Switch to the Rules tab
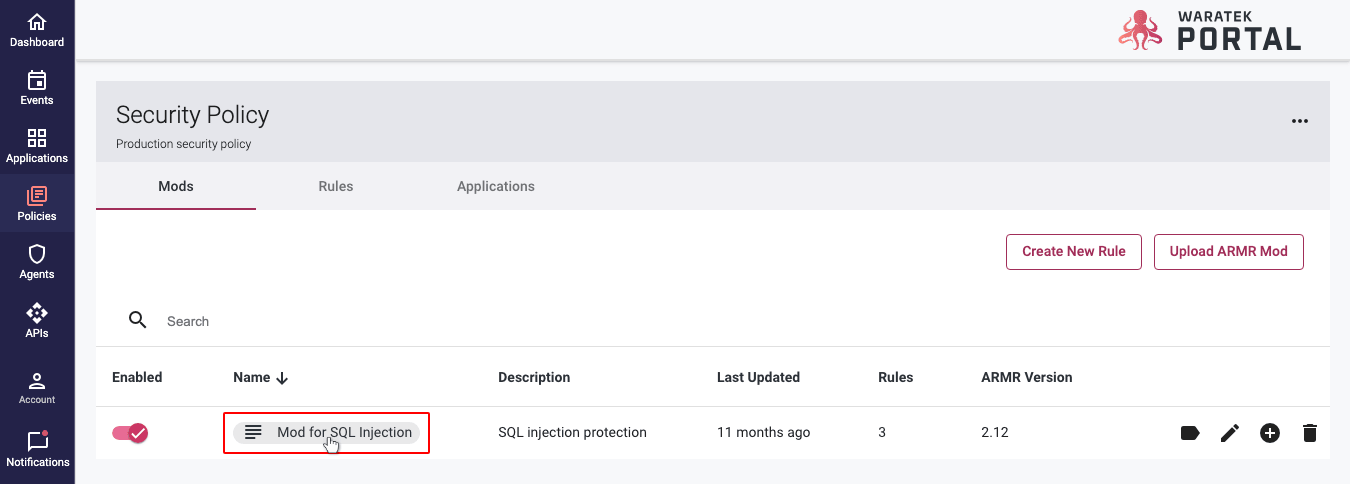 pyautogui.click(x=335, y=186)
